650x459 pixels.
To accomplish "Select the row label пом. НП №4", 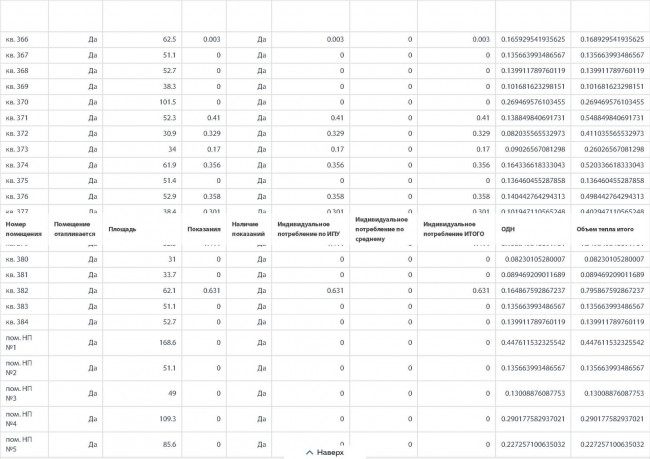I will [x=19, y=419].
